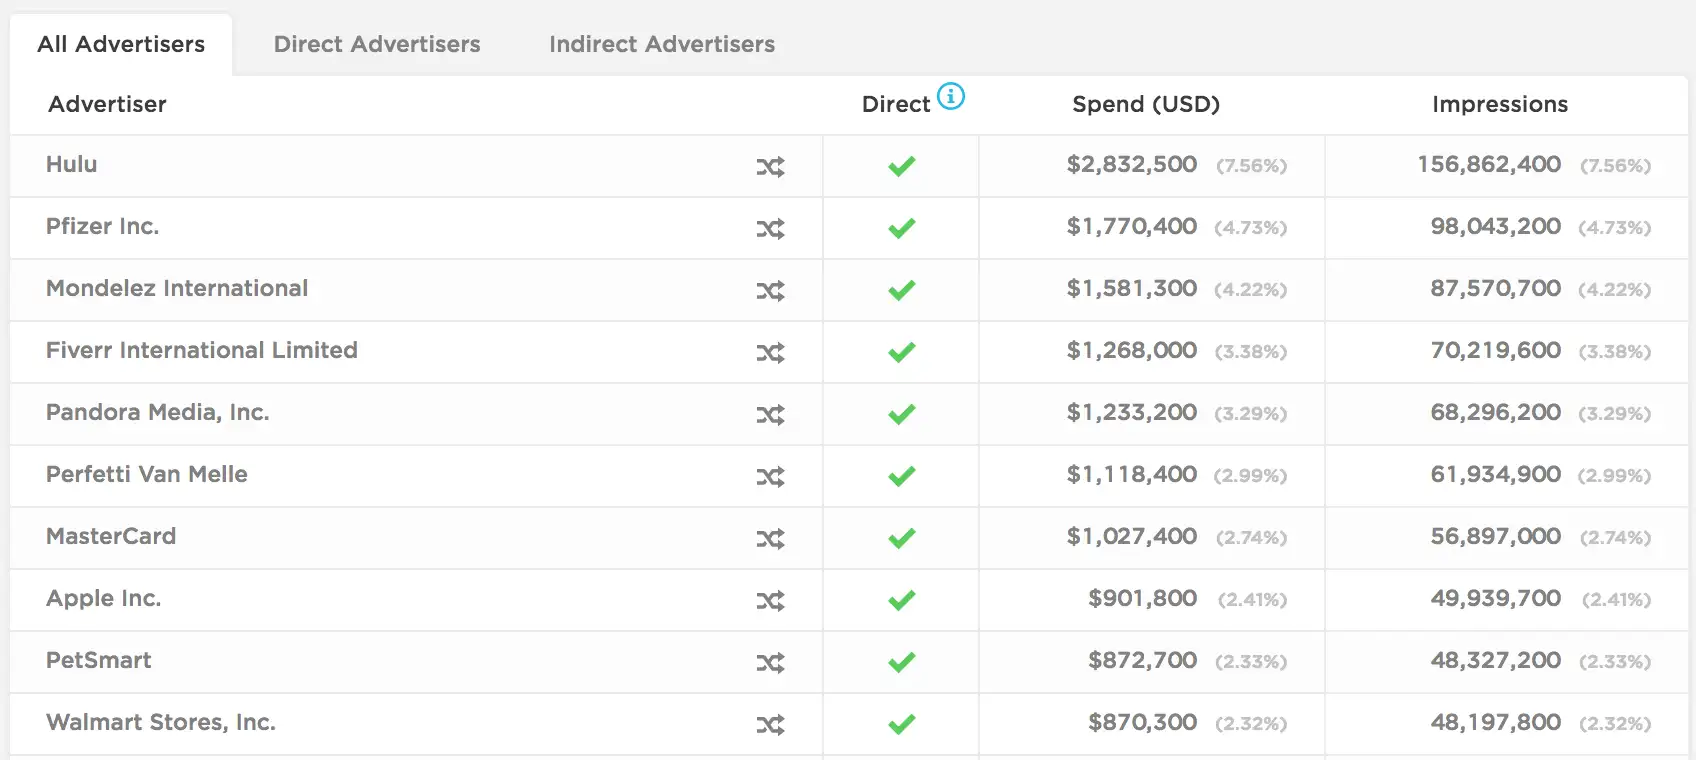Click the green direct checkmark for Pfizer Inc.
1696x760 pixels.
(902, 228)
